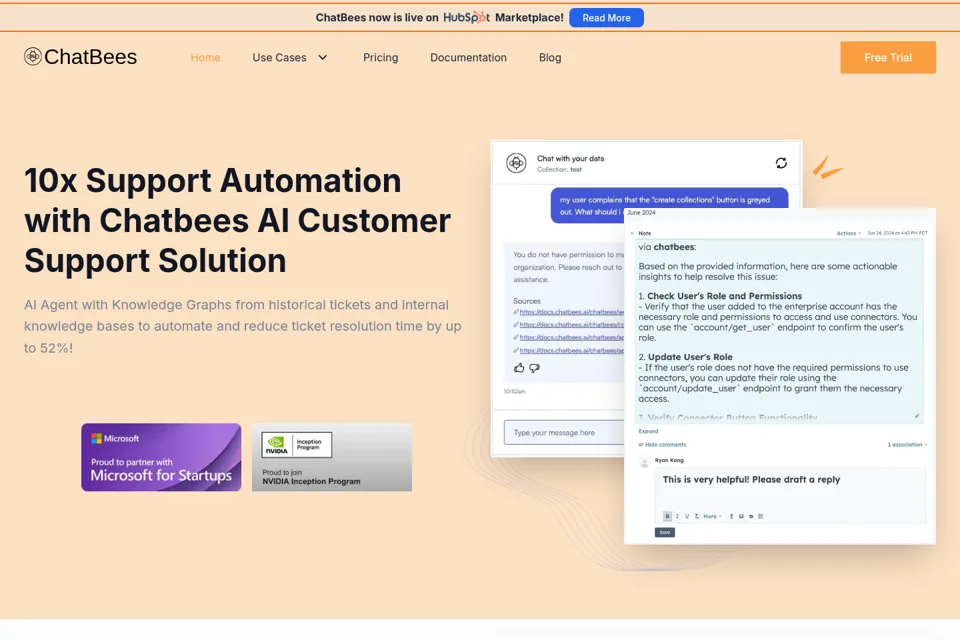Click the '10x Support Automation' headline
The height and width of the screenshot is (640, 960).
[x=238, y=220]
